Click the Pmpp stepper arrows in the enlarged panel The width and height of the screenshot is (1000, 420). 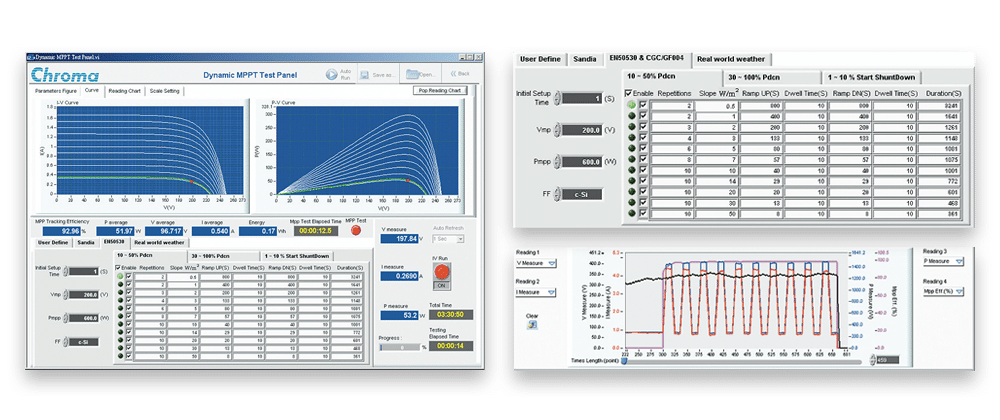point(557,161)
